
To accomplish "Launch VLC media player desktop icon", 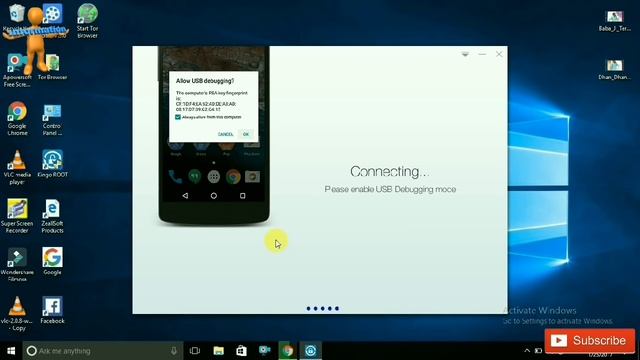I will 17,168.
